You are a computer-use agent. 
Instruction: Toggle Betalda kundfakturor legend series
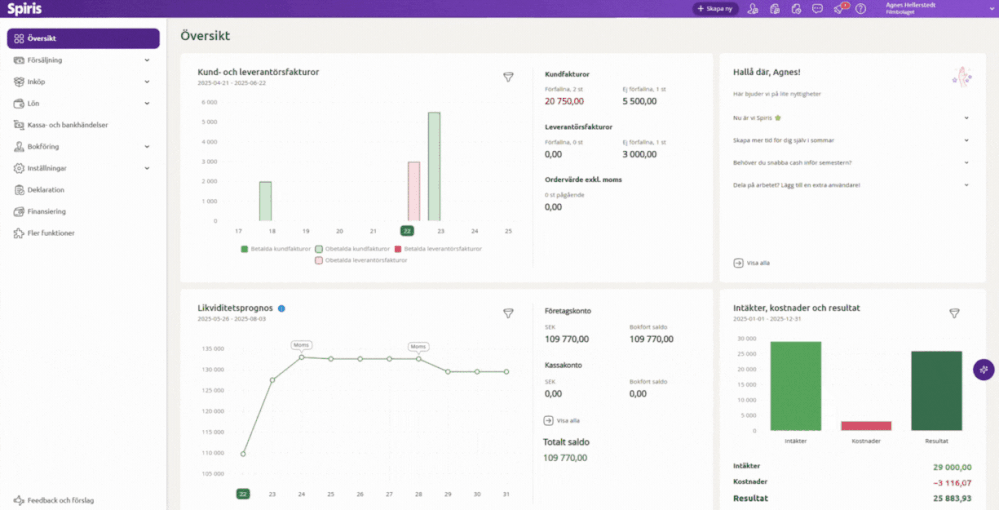(274, 248)
